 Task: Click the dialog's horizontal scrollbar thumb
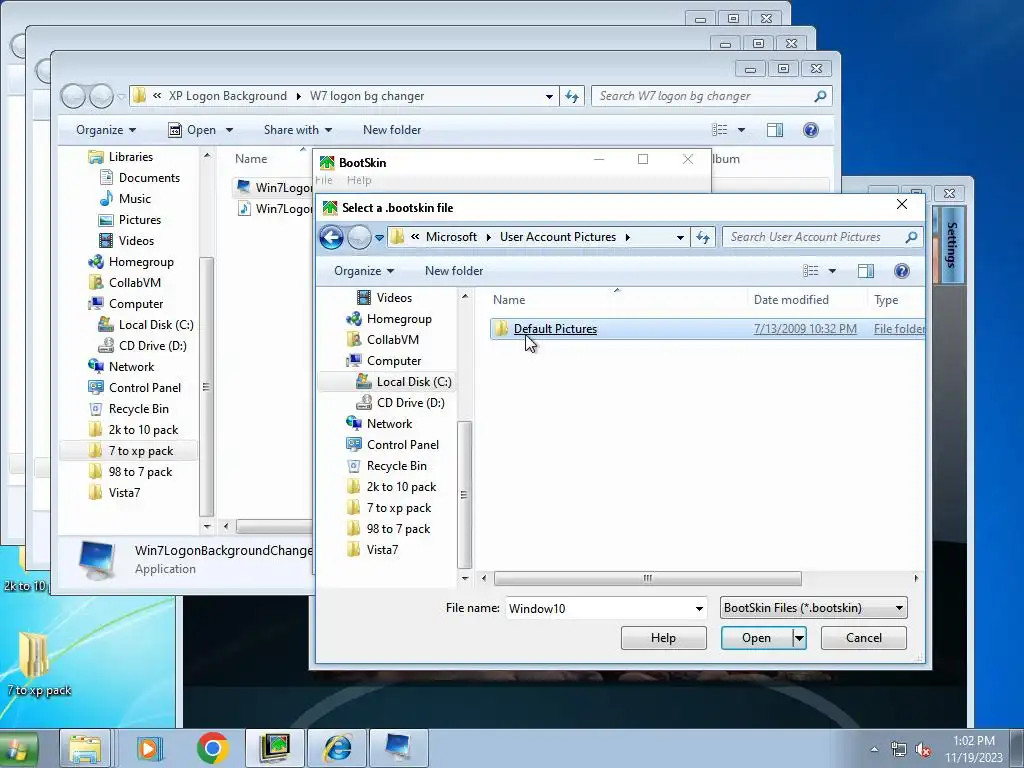pyautogui.click(x=647, y=578)
